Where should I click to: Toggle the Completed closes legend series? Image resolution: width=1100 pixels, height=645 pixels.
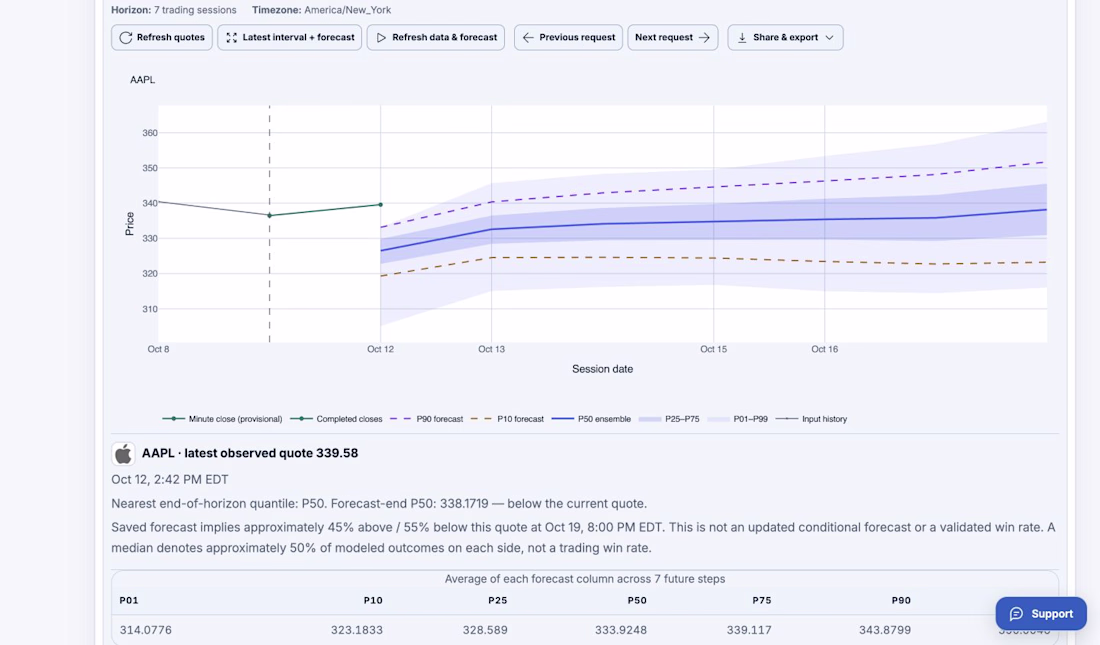coord(336,419)
